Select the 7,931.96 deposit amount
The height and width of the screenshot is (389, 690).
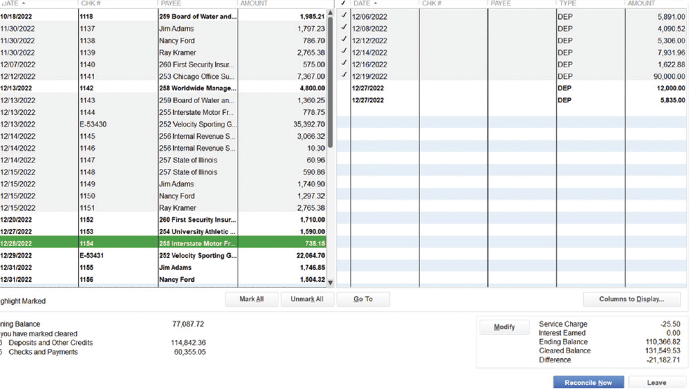(672, 52)
